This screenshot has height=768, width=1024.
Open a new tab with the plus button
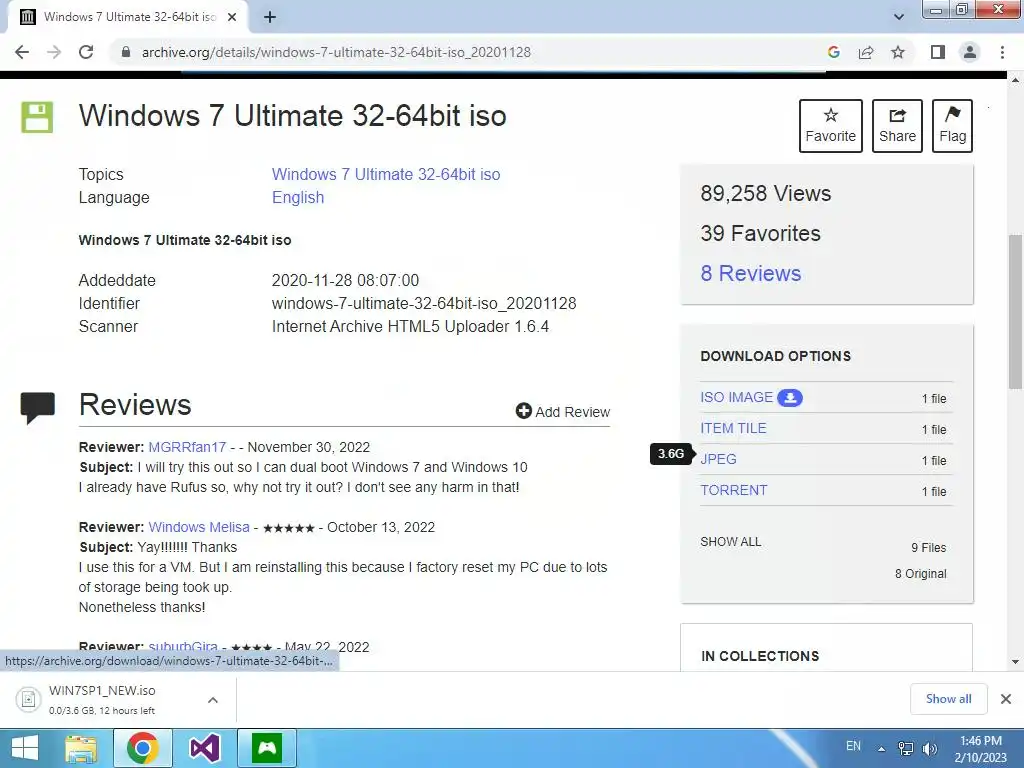270,17
